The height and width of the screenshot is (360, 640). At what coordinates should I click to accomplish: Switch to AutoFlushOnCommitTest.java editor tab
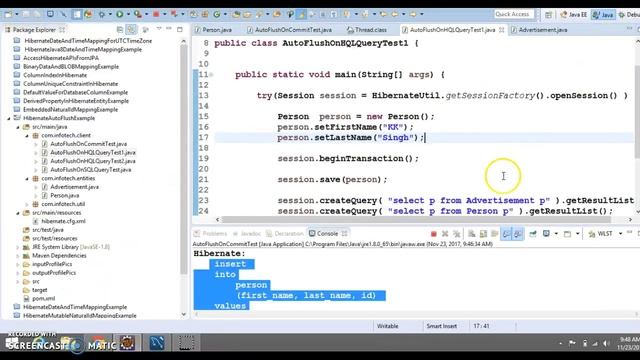point(289,30)
